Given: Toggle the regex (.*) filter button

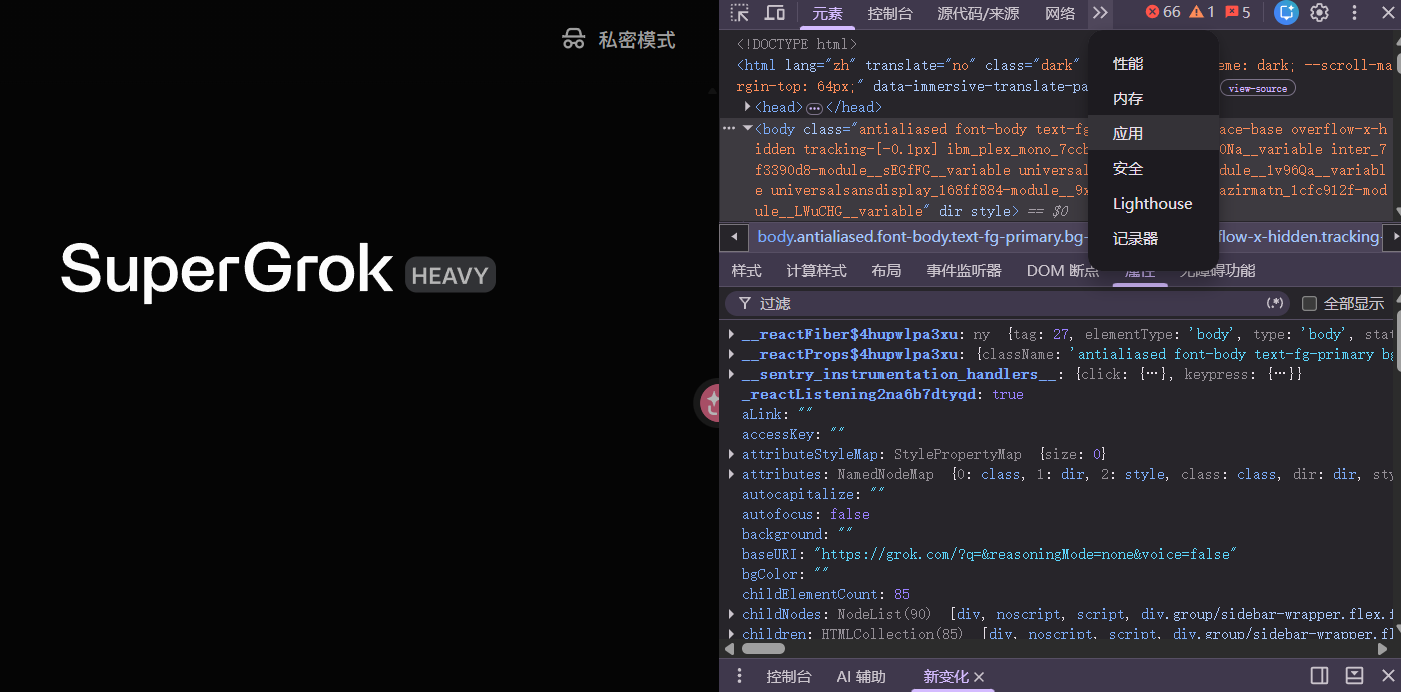Looking at the screenshot, I should (1275, 303).
